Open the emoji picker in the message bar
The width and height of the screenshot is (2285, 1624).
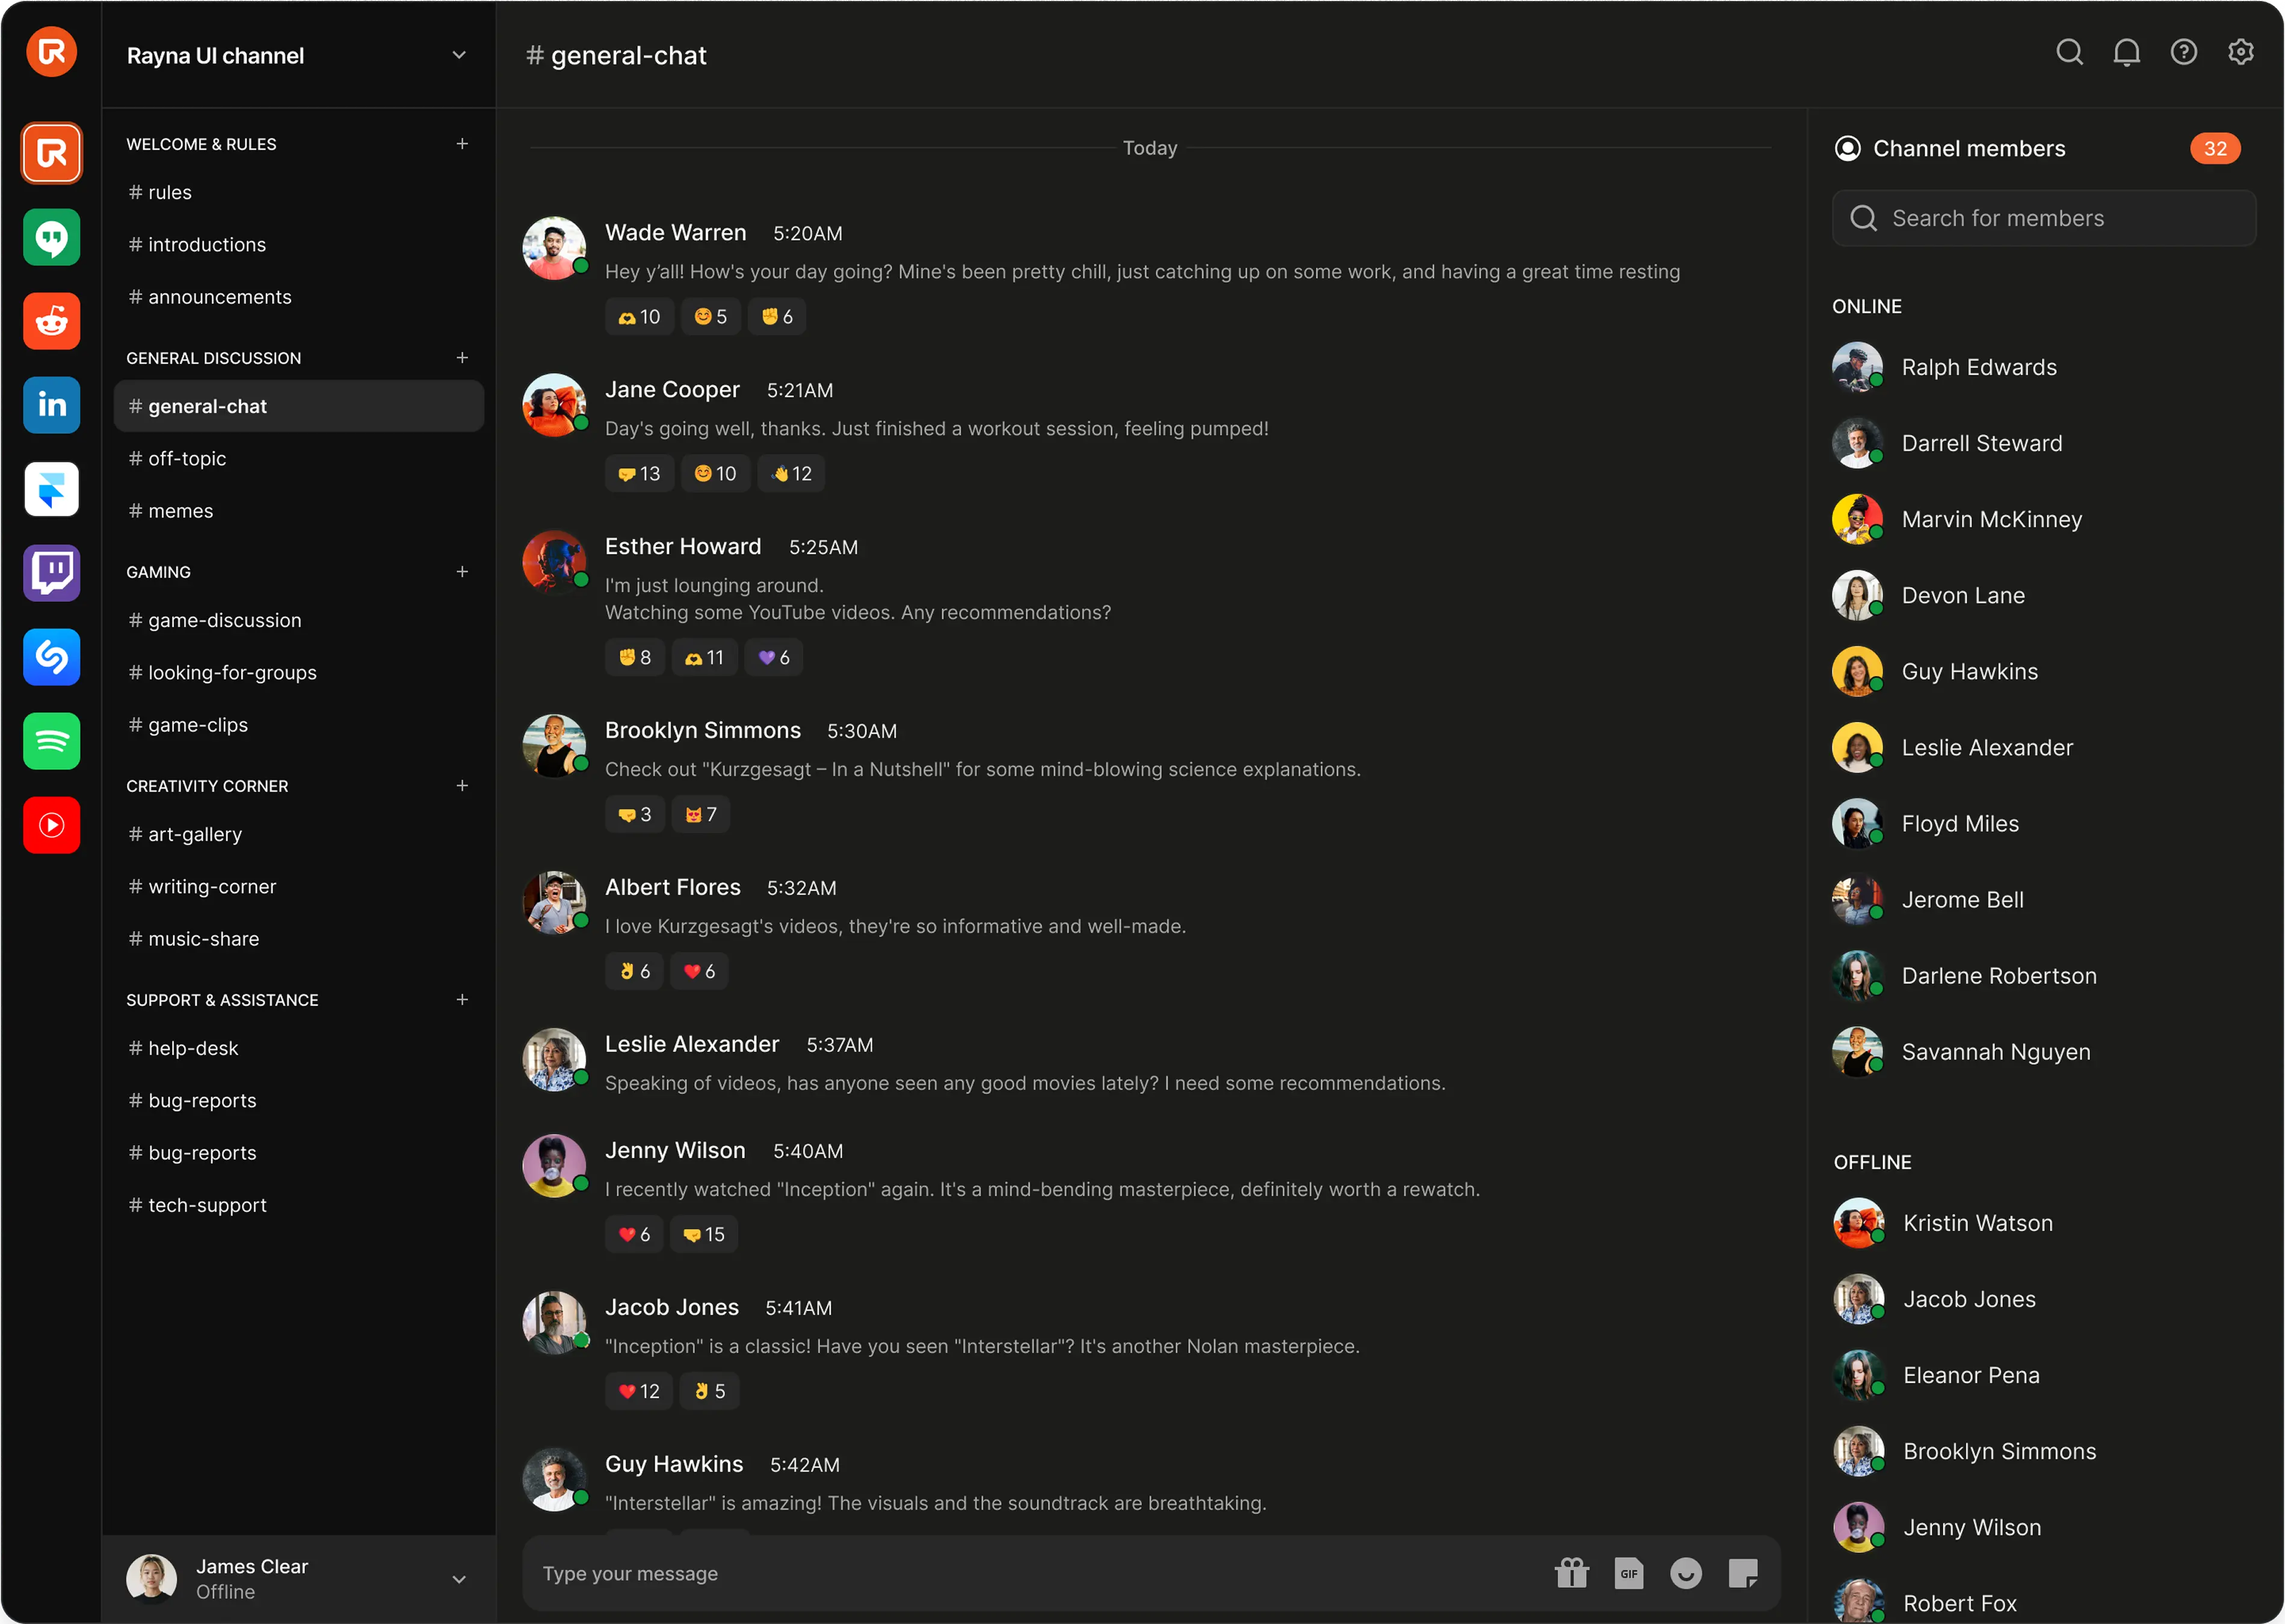tap(1685, 1573)
